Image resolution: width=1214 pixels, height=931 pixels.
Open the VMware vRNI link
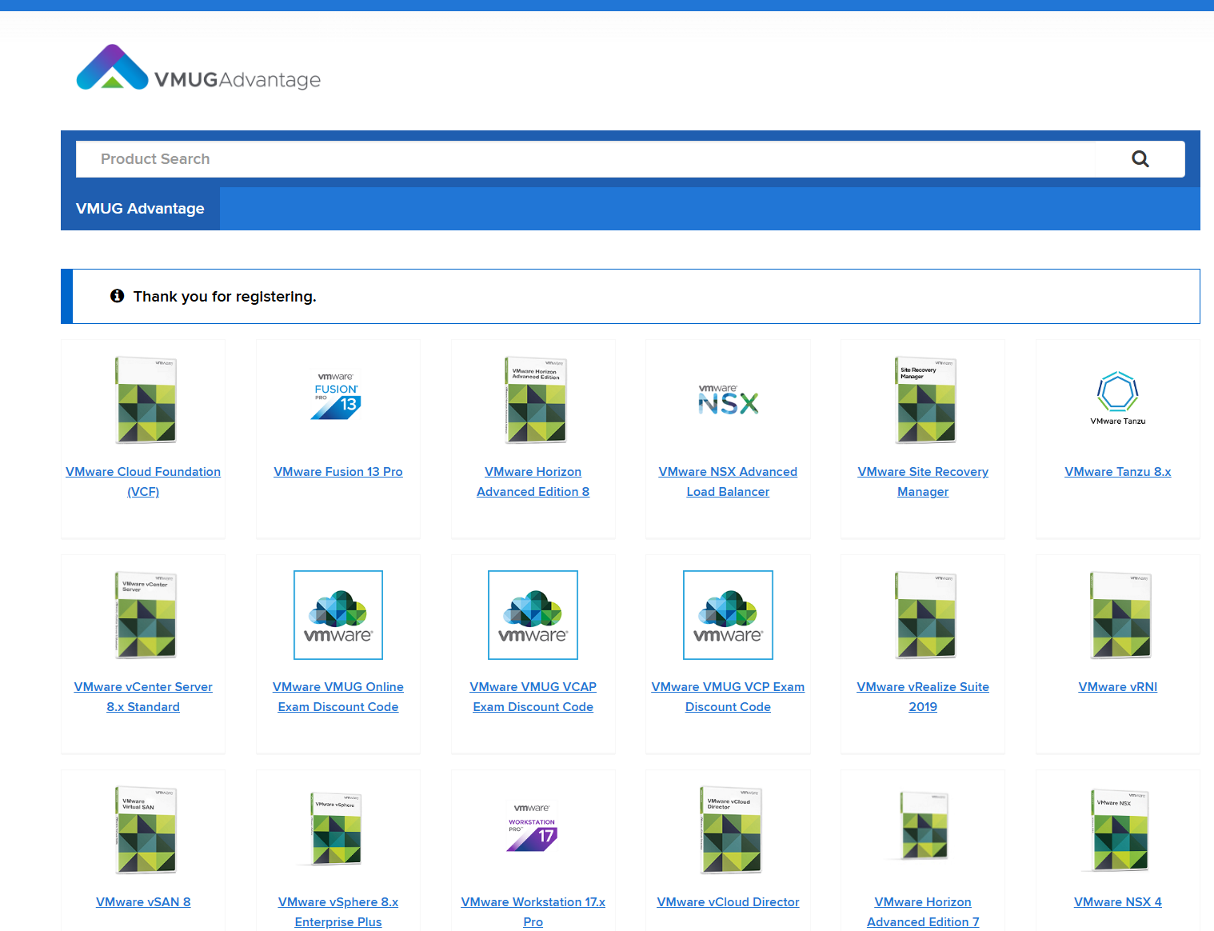pyautogui.click(x=1118, y=687)
